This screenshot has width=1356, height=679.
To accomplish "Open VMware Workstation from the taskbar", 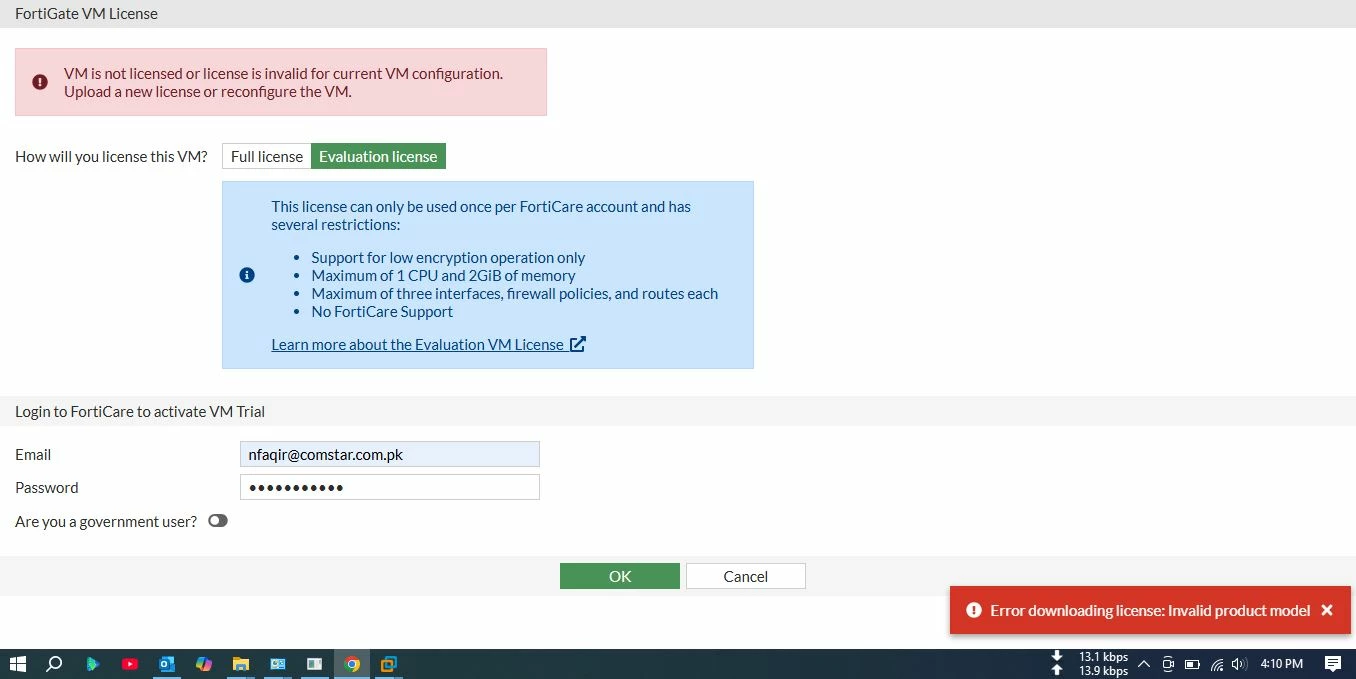I will (388, 663).
